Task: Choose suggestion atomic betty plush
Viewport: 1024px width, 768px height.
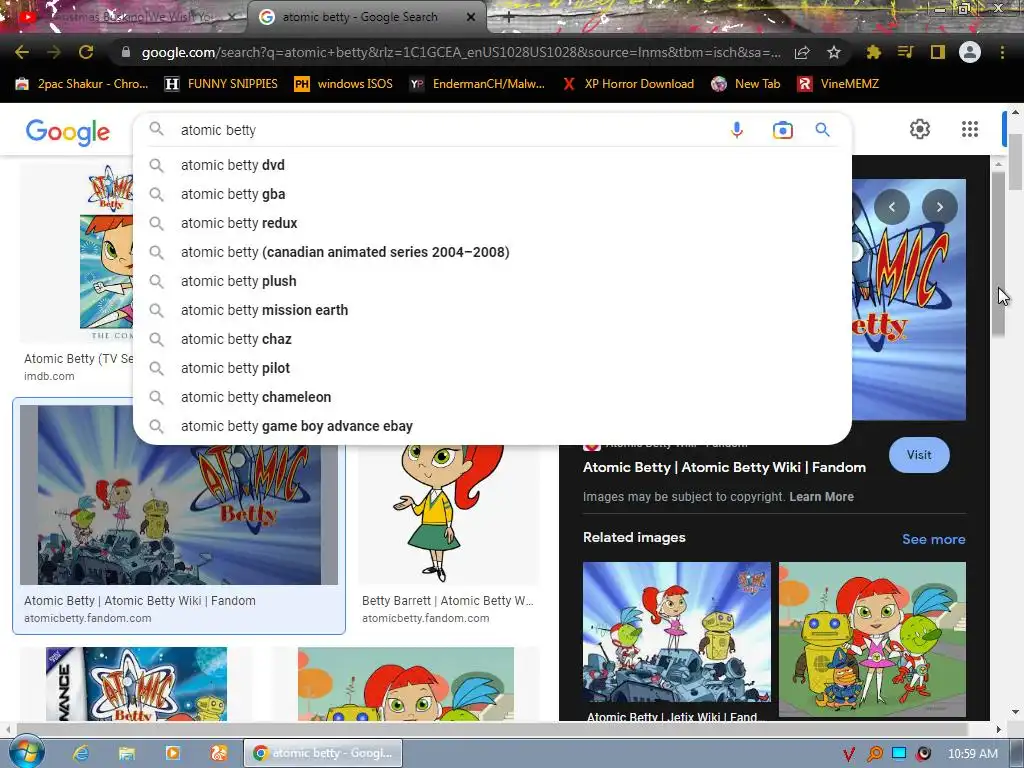Action: point(492,281)
